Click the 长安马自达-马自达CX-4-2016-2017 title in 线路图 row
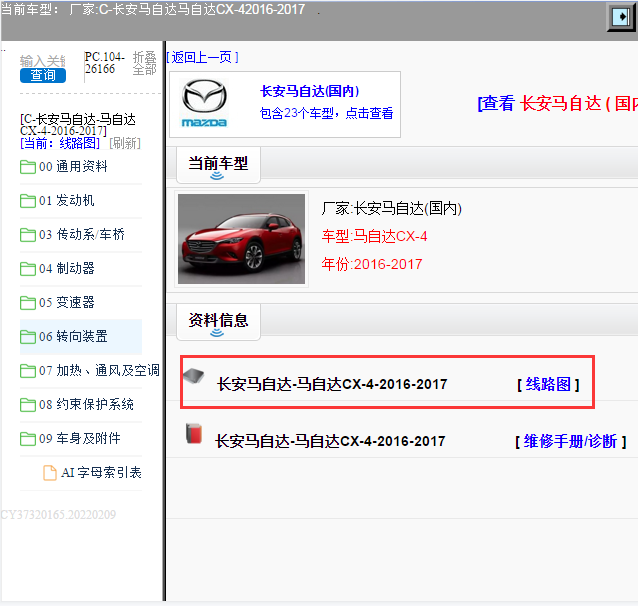 tap(332, 384)
